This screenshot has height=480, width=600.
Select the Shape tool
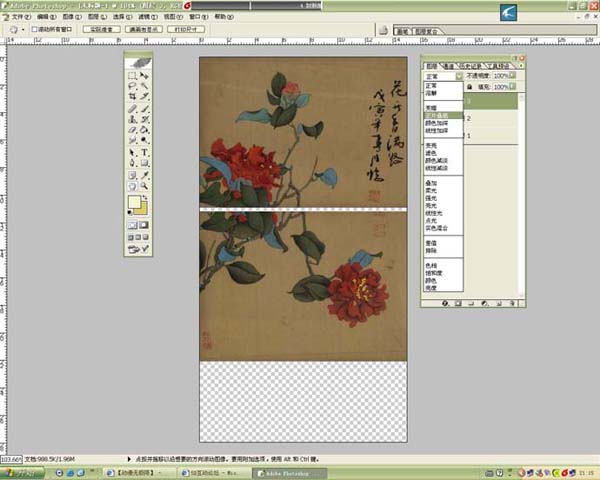(x=144, y=163)
